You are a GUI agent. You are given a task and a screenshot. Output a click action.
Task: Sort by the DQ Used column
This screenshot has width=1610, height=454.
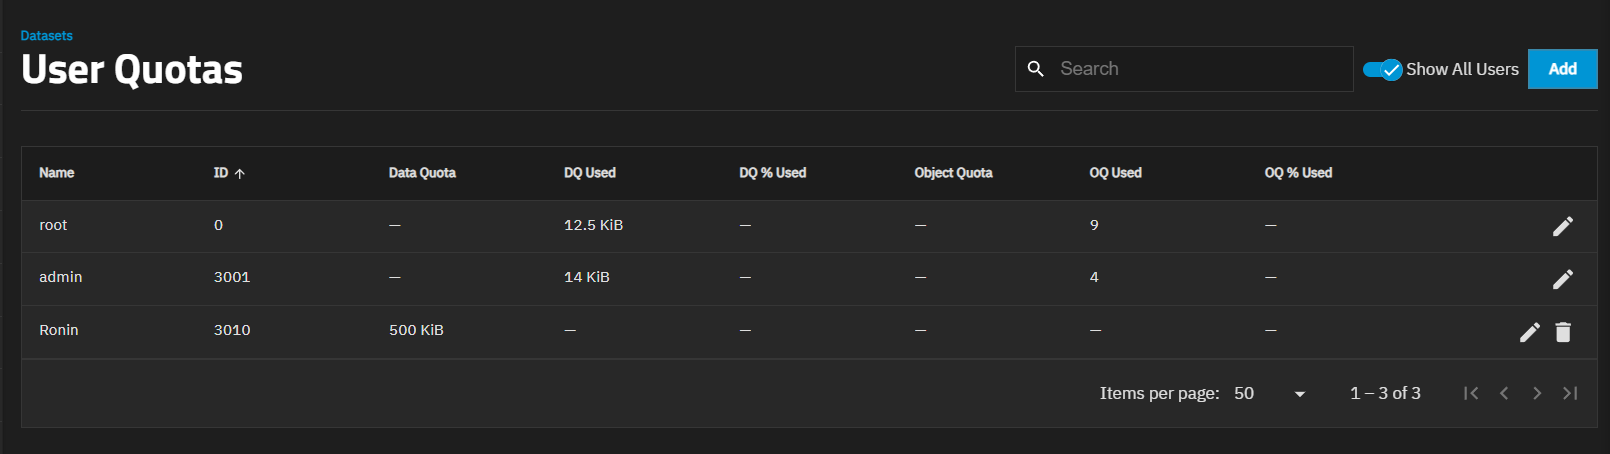[x=590, y=173]
